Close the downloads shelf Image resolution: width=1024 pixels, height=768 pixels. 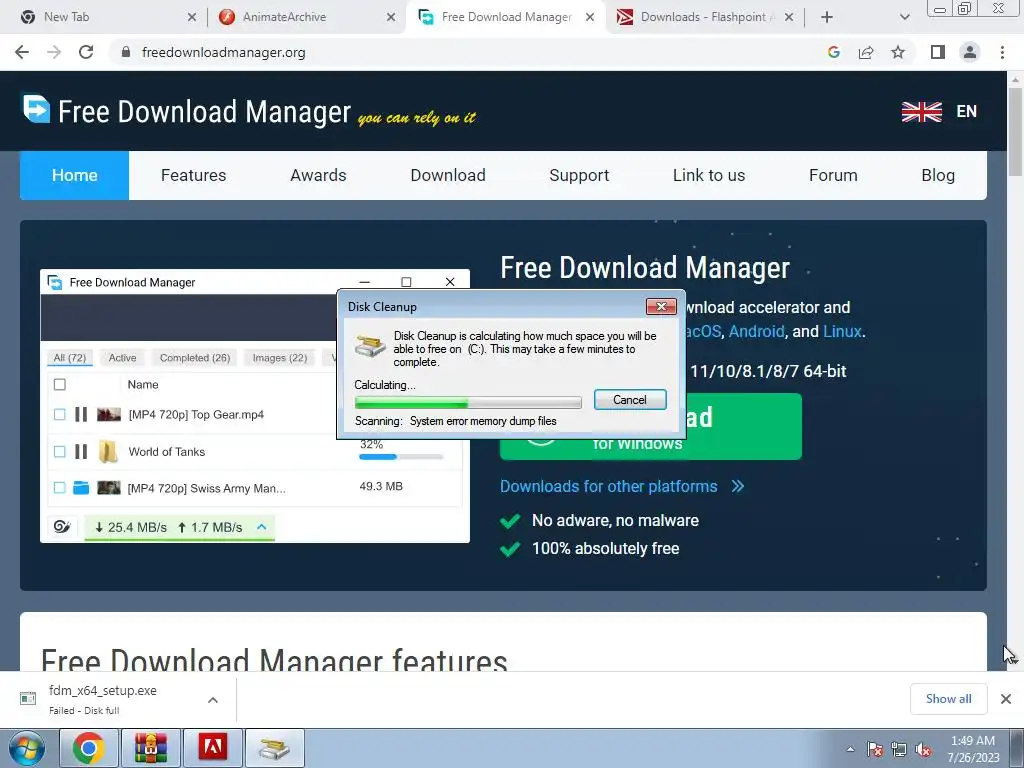(1006, 699)
